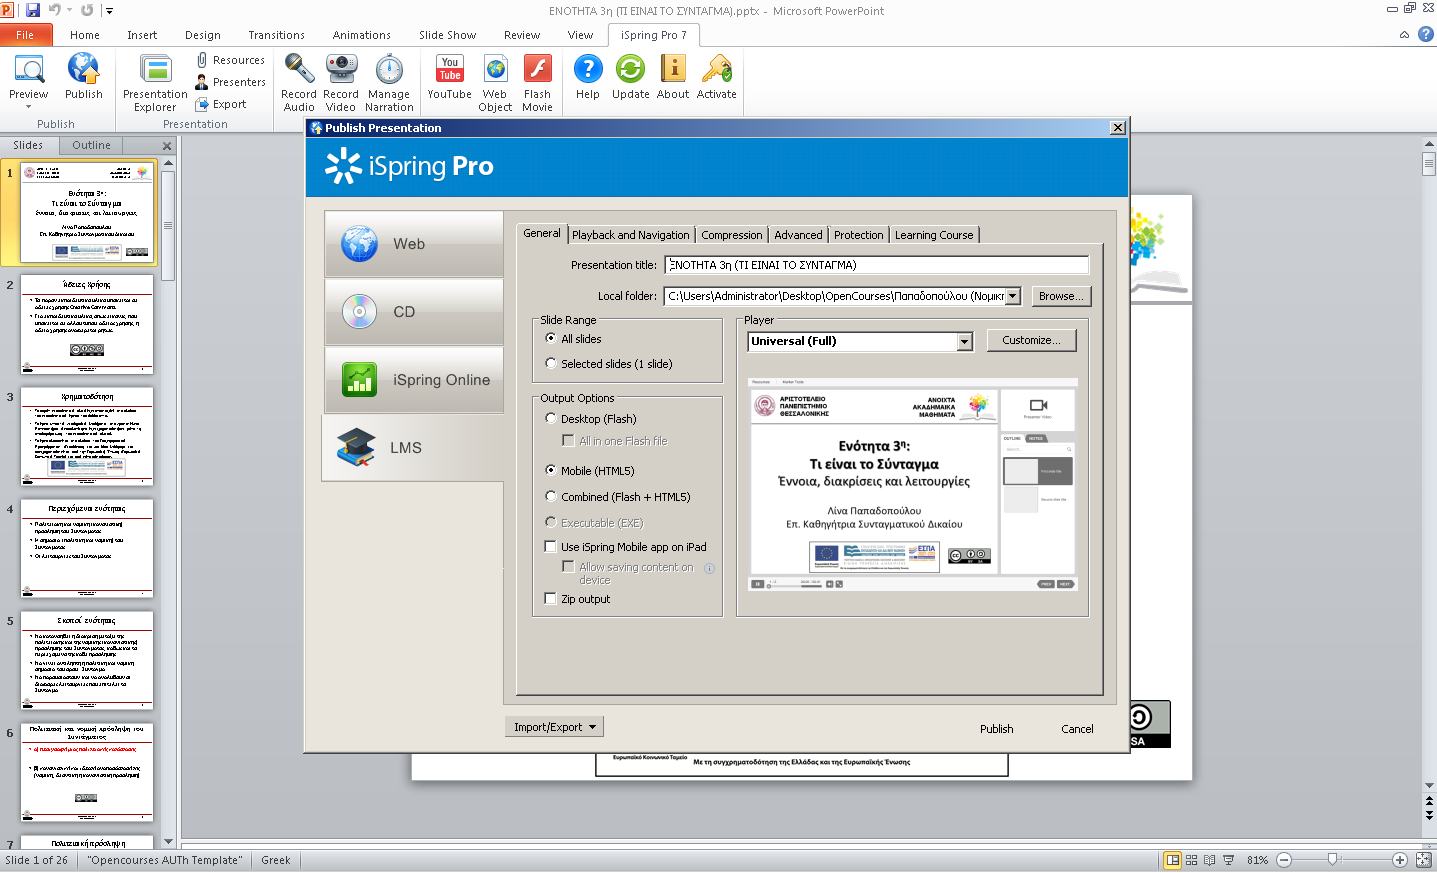
Task: Click the Export ribbon item
Action: click(221, 104)
